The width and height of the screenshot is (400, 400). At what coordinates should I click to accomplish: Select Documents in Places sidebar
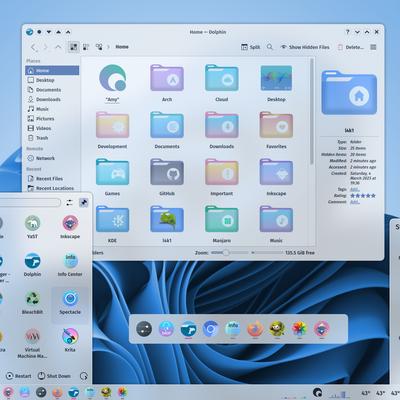point(52,90)
